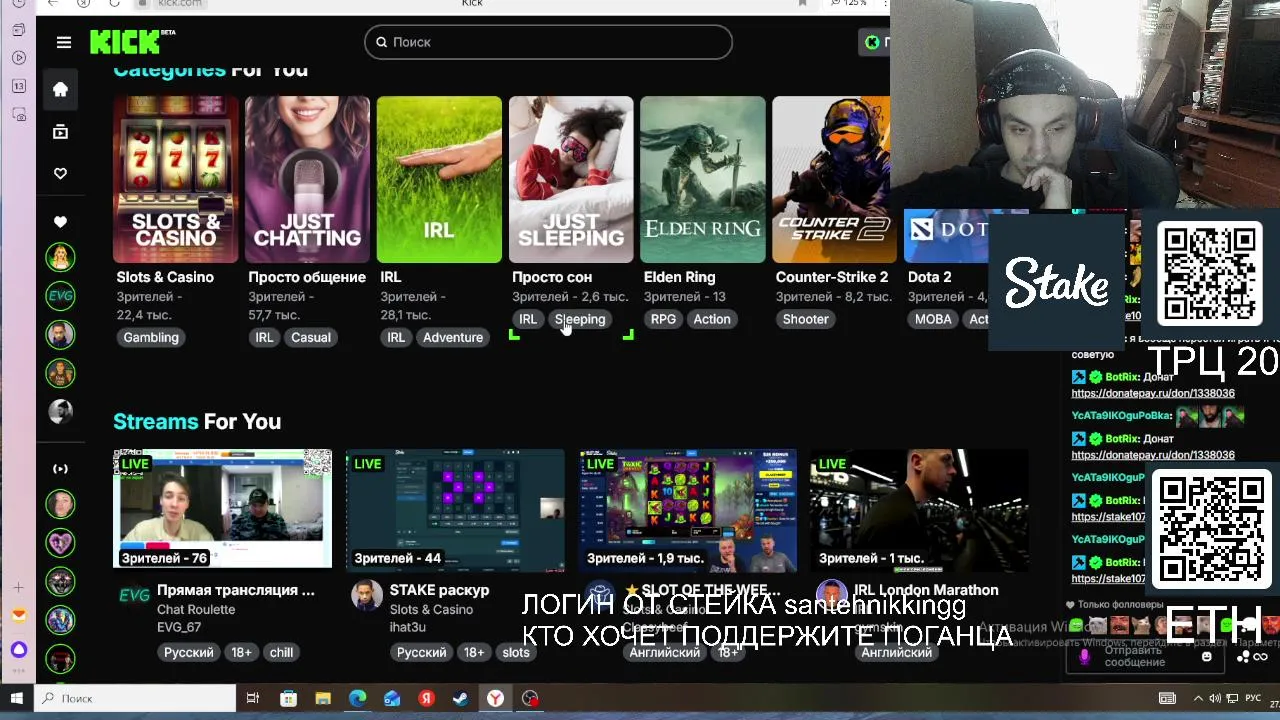
Task: Open the Just Sleeping category thumbnail
Action: point(571,179)
